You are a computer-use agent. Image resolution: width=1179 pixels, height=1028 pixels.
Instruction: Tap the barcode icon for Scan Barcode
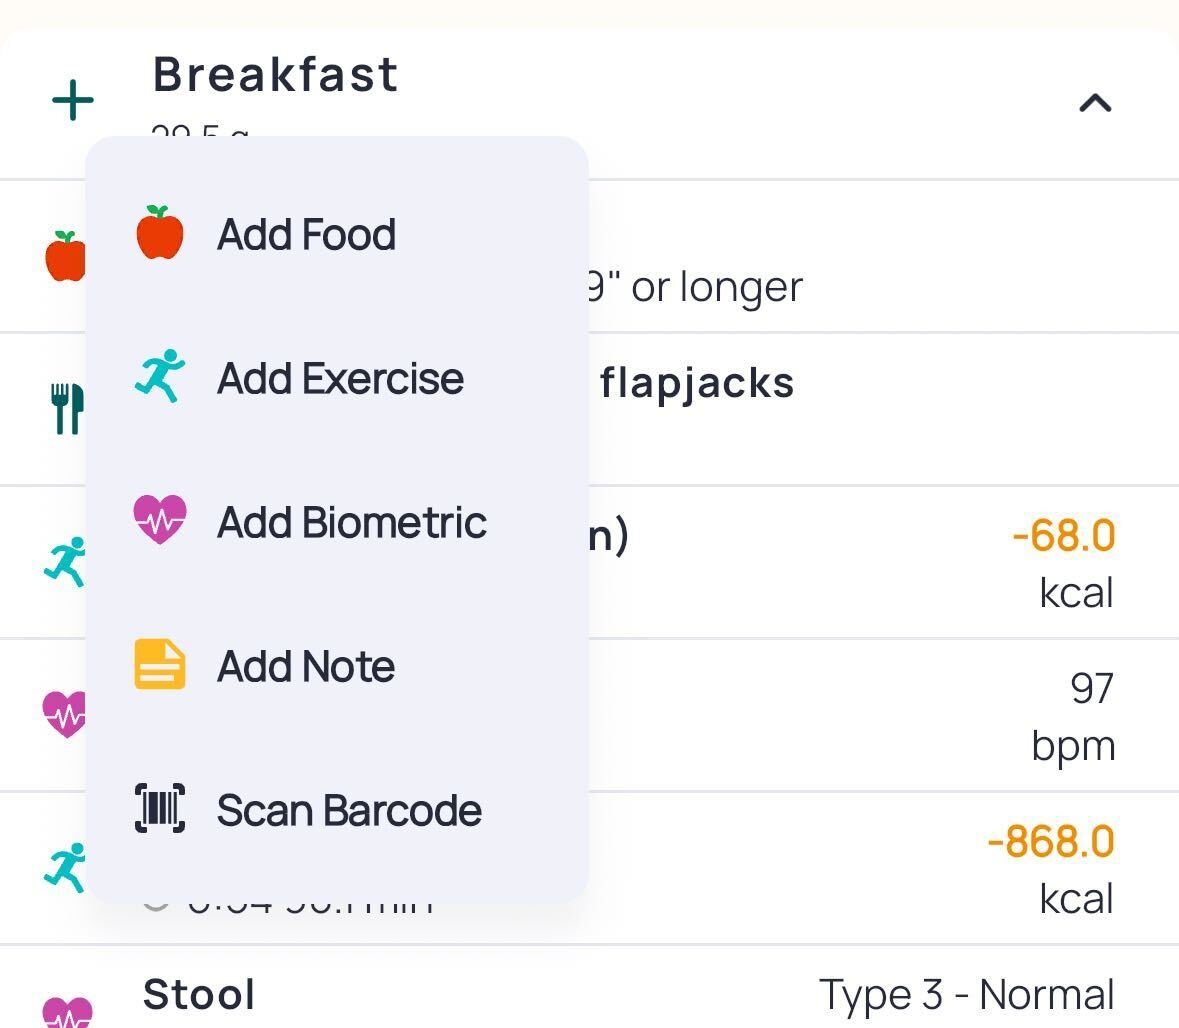point(160,809)
